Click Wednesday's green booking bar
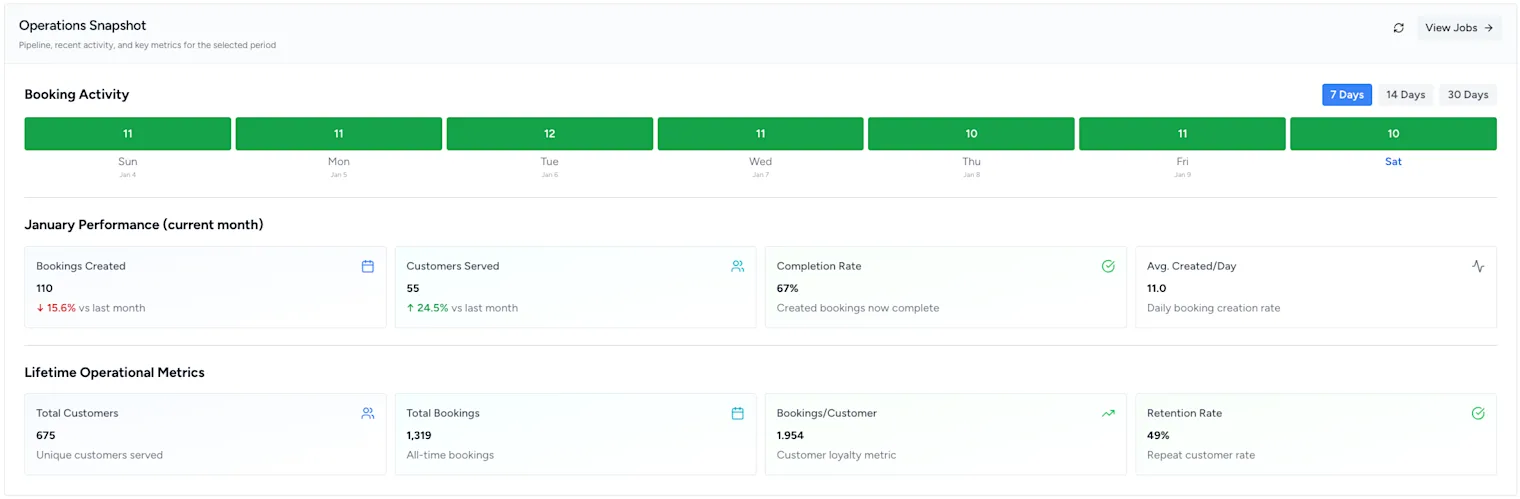1520x499 pixels. tap(761, 134)
